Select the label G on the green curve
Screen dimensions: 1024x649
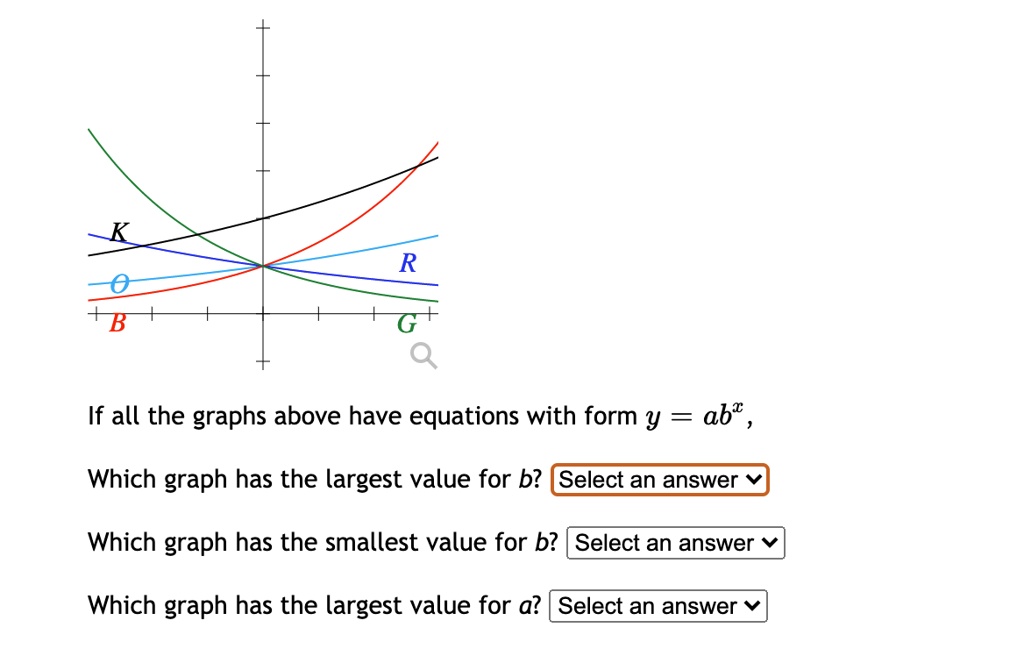click(406, 324)
